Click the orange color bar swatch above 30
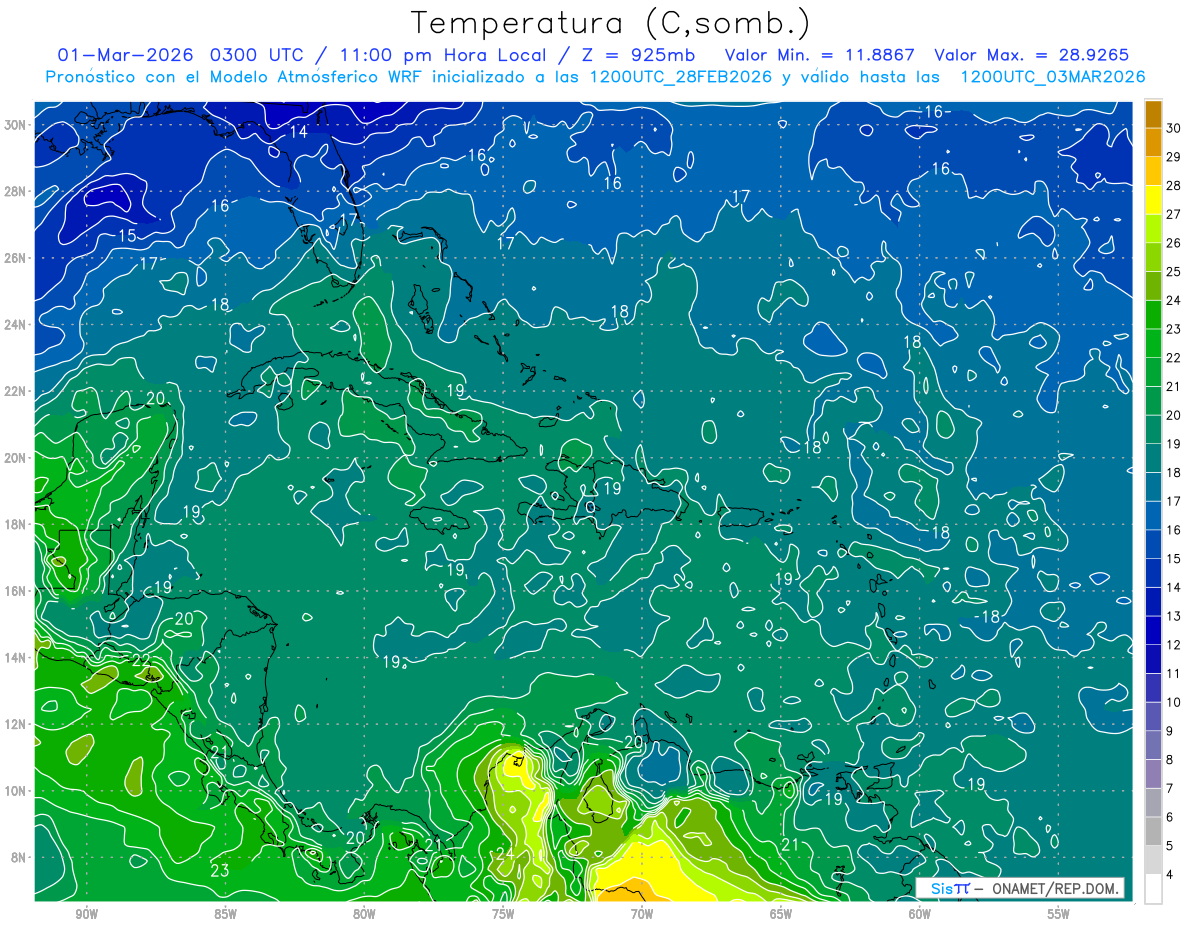 click(x=1154, y=114)
